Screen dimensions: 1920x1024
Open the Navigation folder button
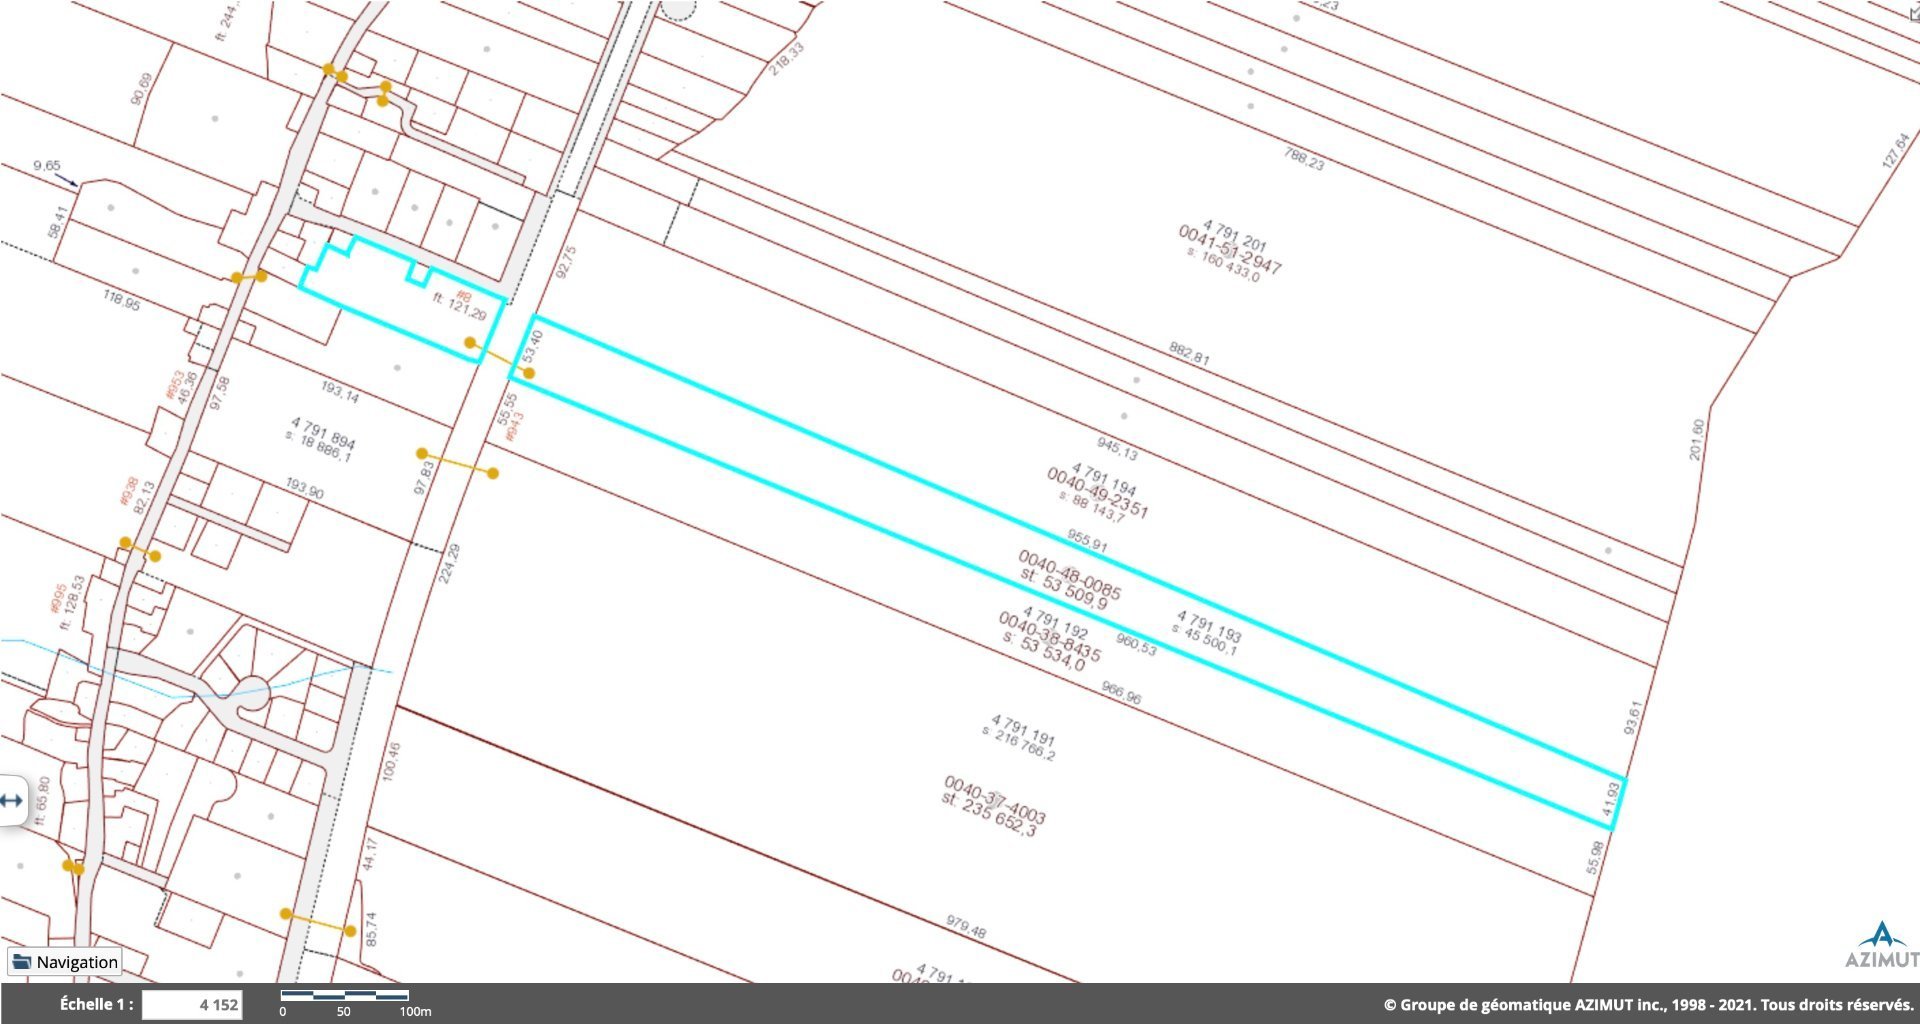pyautogui.click(x=65, y=962)
